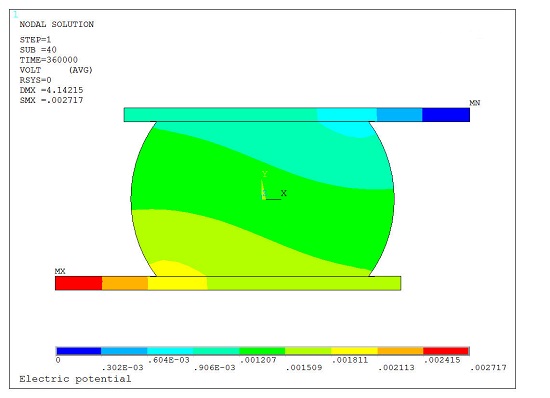Click the 'TIME=360000' text
The height and width of the screenshot is (398, 550).
point(48,60)
